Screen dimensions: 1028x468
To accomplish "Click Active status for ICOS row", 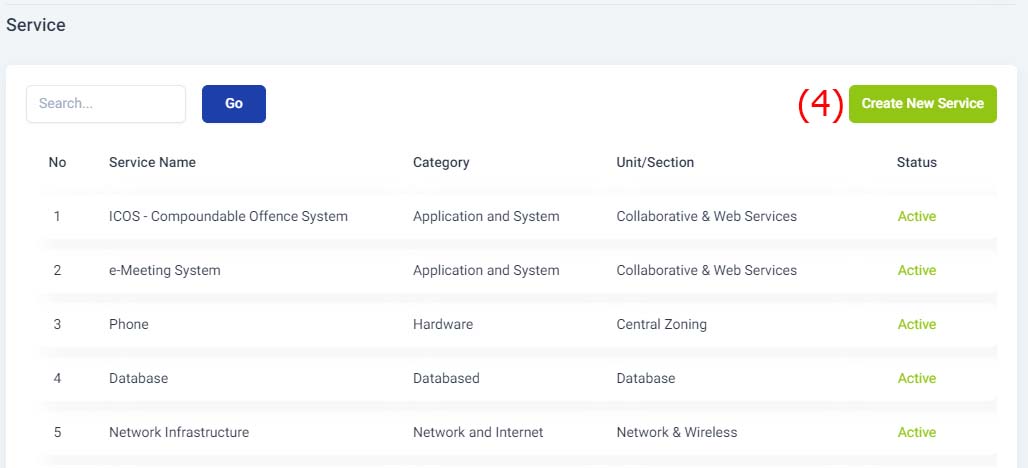I will [917, 216].
